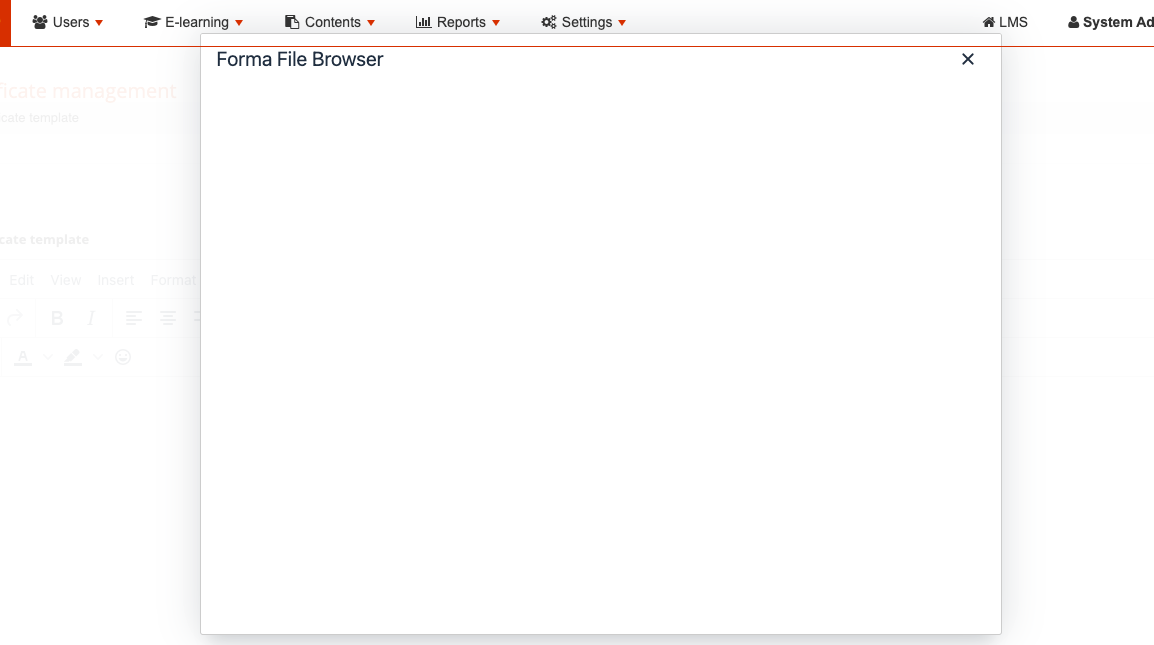1154x645 pixels.
Task: Align text left in the editor
Action: pos(134,318)
